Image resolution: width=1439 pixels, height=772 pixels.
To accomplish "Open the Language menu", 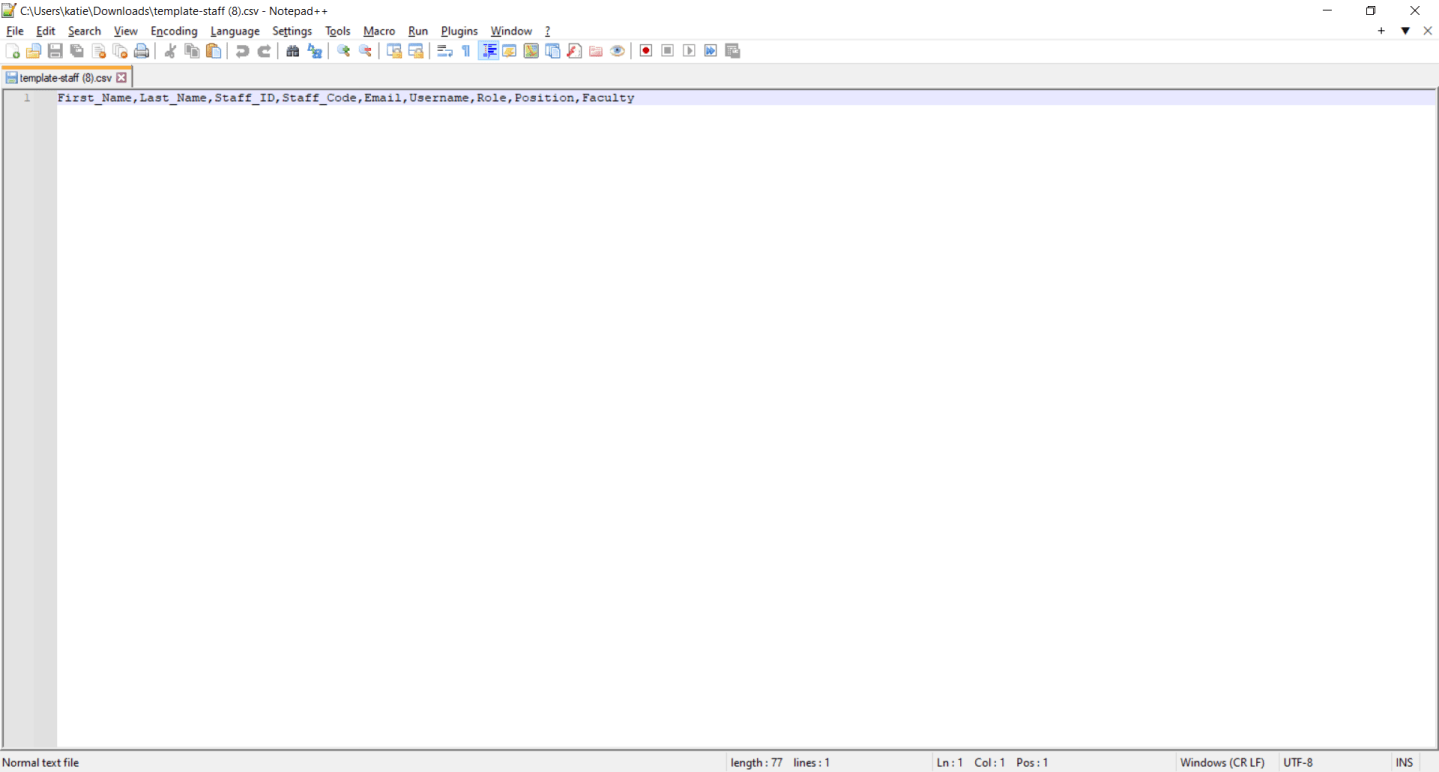I will click(x=234, y=31).
